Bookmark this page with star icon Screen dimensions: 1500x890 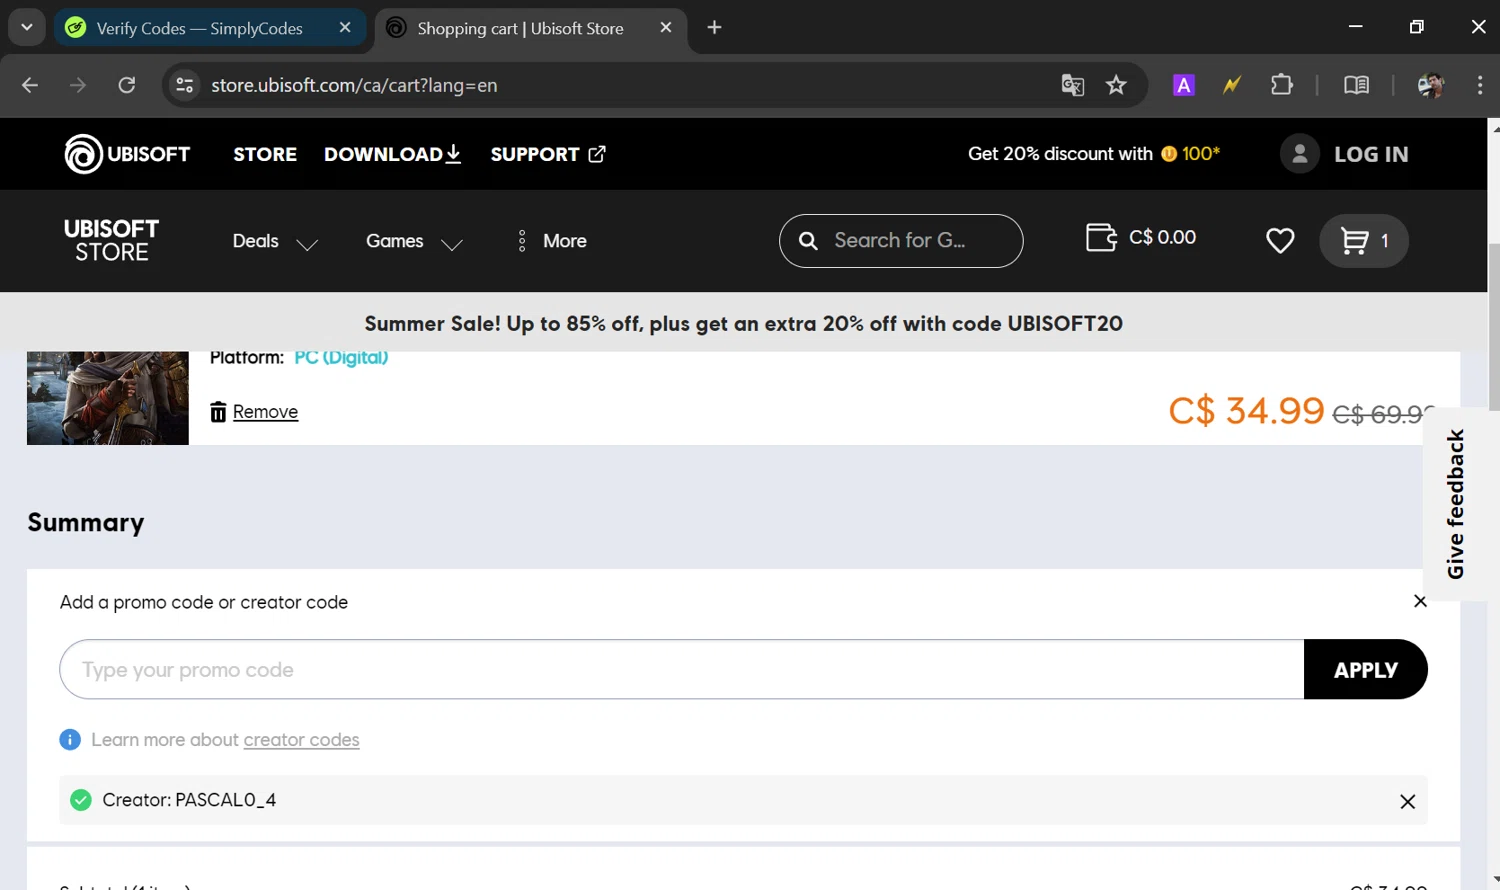click(1116, 85)
